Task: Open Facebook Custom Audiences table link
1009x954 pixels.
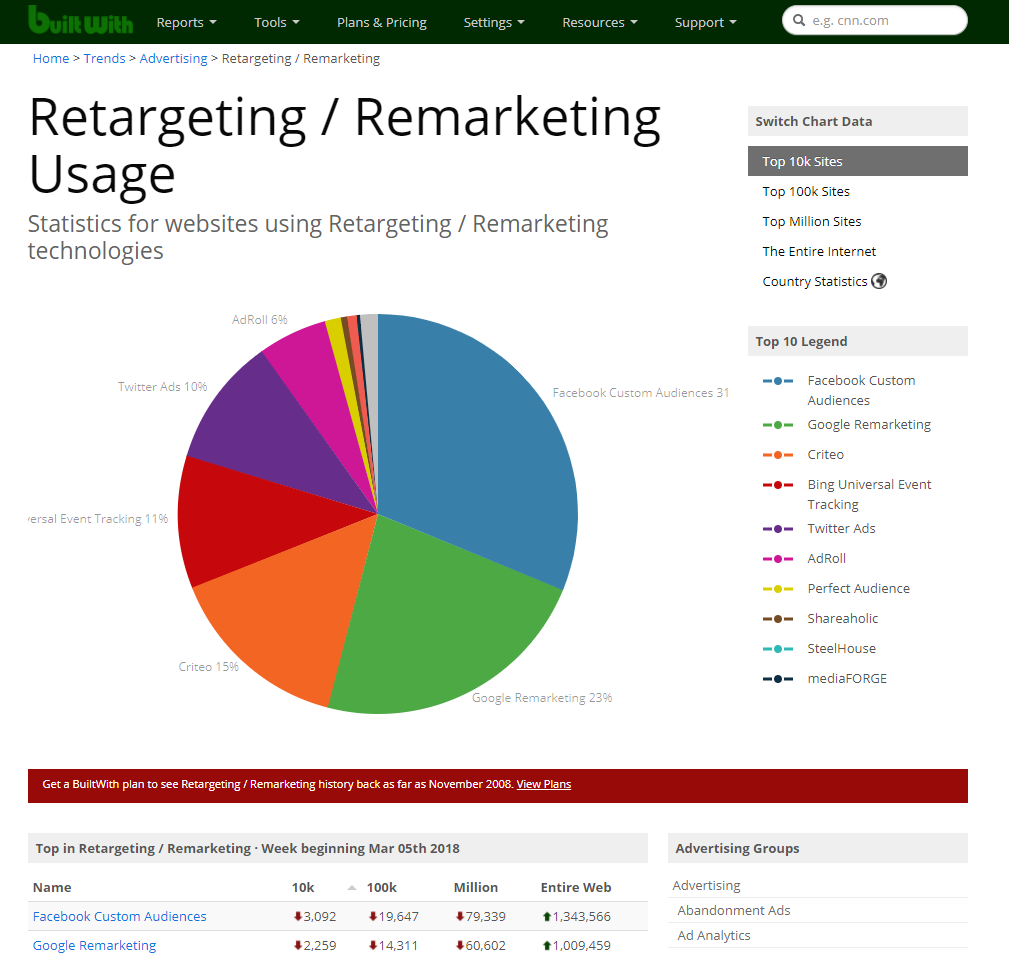Action: [x=120, y=916]
